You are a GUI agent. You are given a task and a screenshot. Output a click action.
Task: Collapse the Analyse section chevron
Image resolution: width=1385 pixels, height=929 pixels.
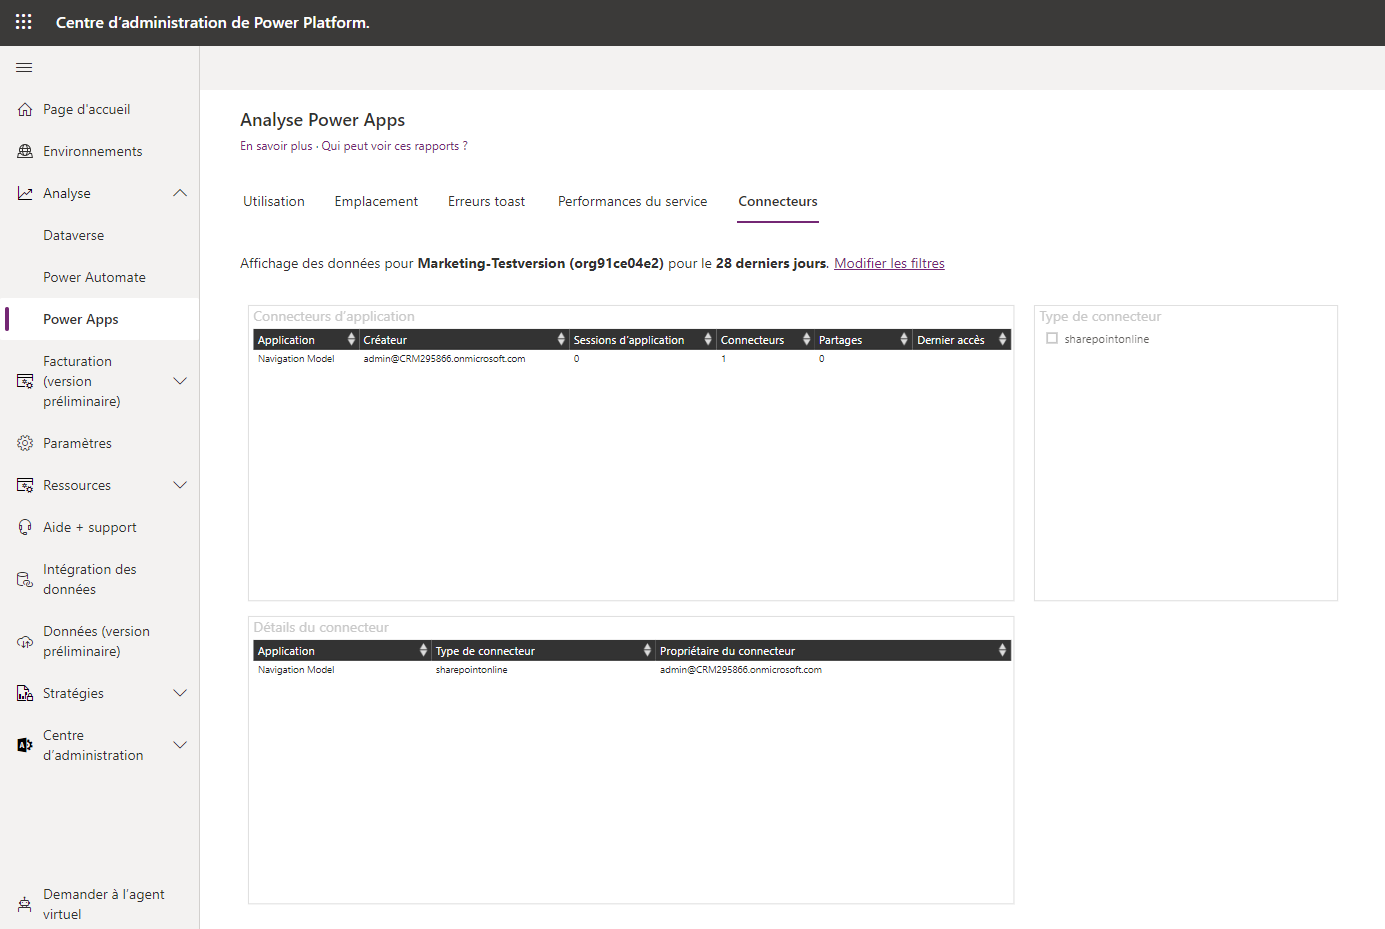[x=180, y=194]
